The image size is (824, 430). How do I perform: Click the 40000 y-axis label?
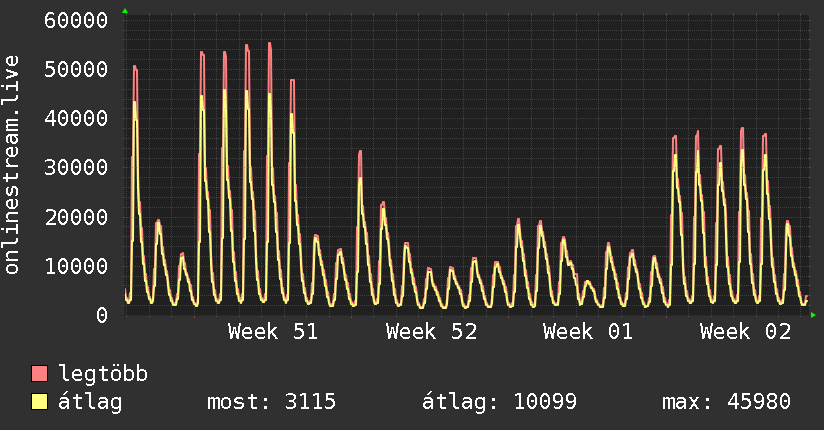76,118
